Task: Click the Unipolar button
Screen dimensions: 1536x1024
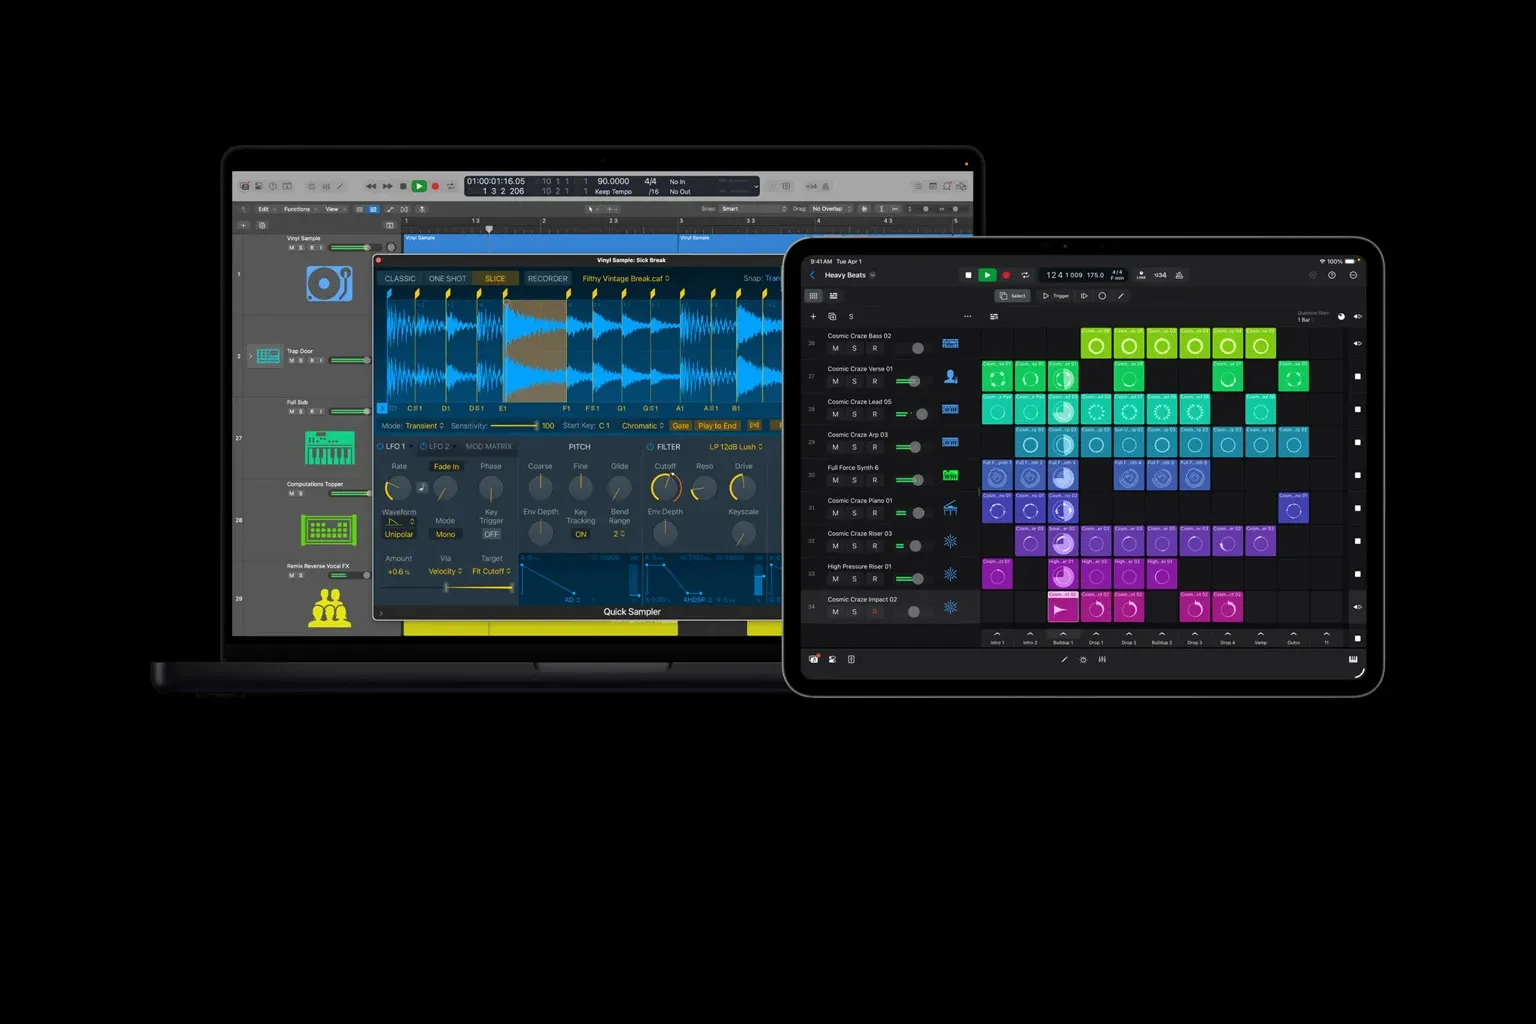Action: [x=399, y=535]
